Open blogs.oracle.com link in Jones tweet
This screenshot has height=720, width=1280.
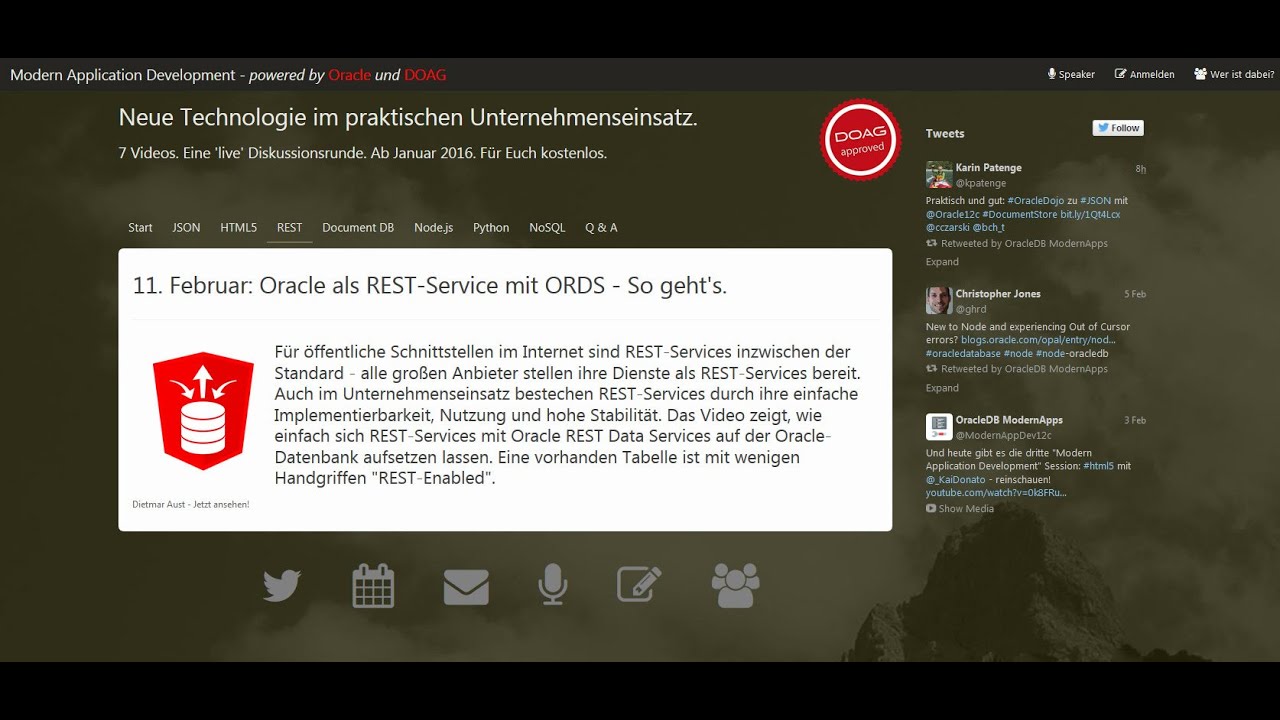(1038, 340)
